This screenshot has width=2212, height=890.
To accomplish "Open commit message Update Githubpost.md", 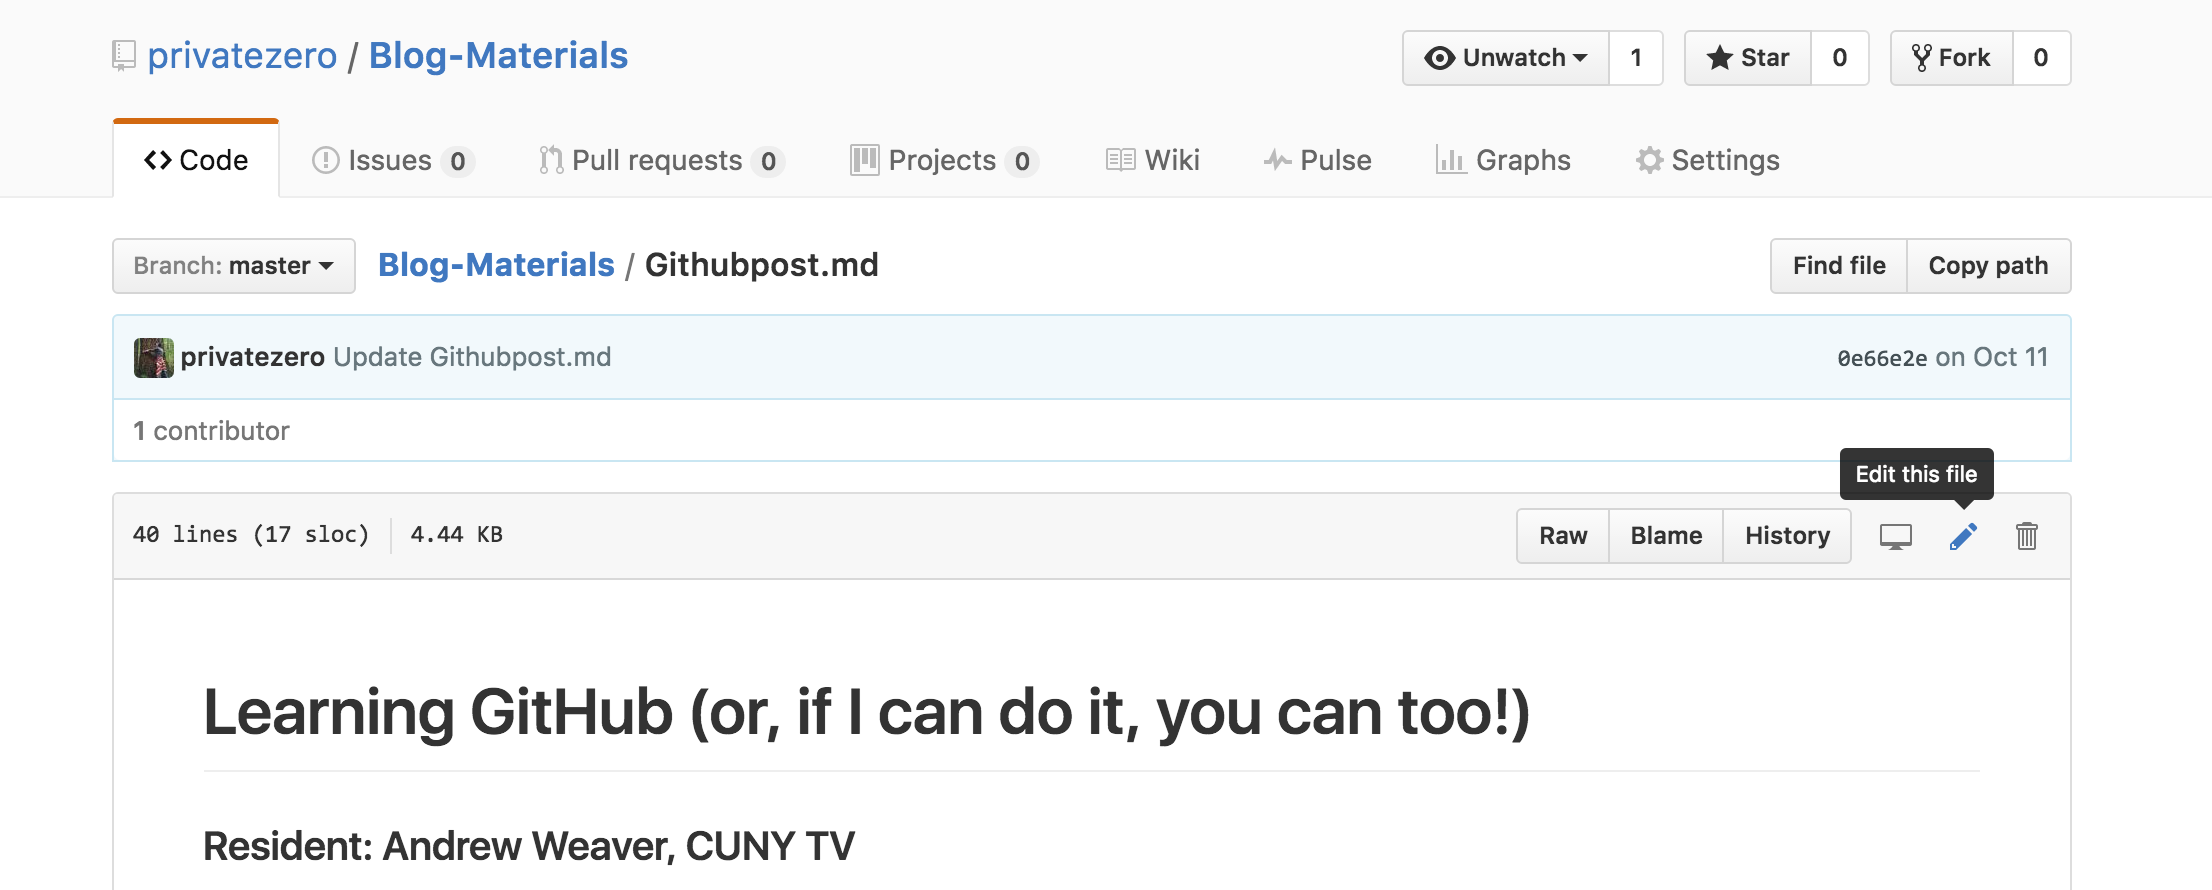I will click(x=472, y=357).
